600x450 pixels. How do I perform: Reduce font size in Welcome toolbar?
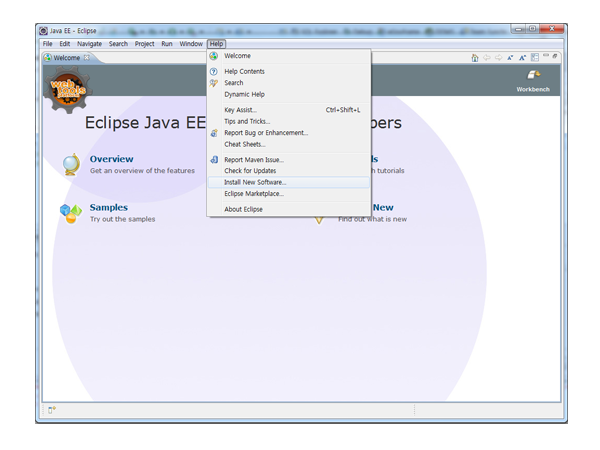510,58
